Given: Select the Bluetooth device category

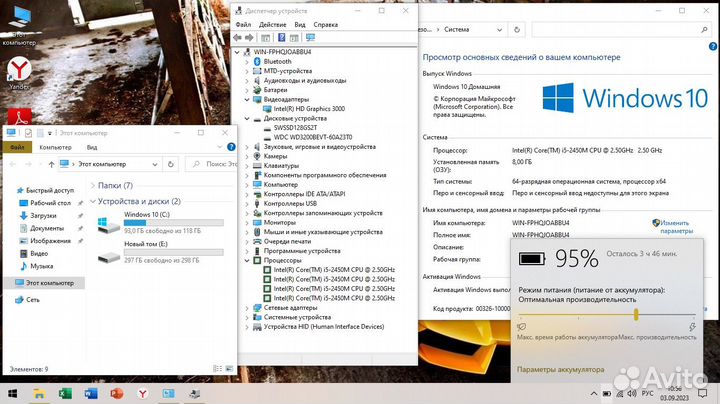Looking at the screenshot, I should point(277,62).
